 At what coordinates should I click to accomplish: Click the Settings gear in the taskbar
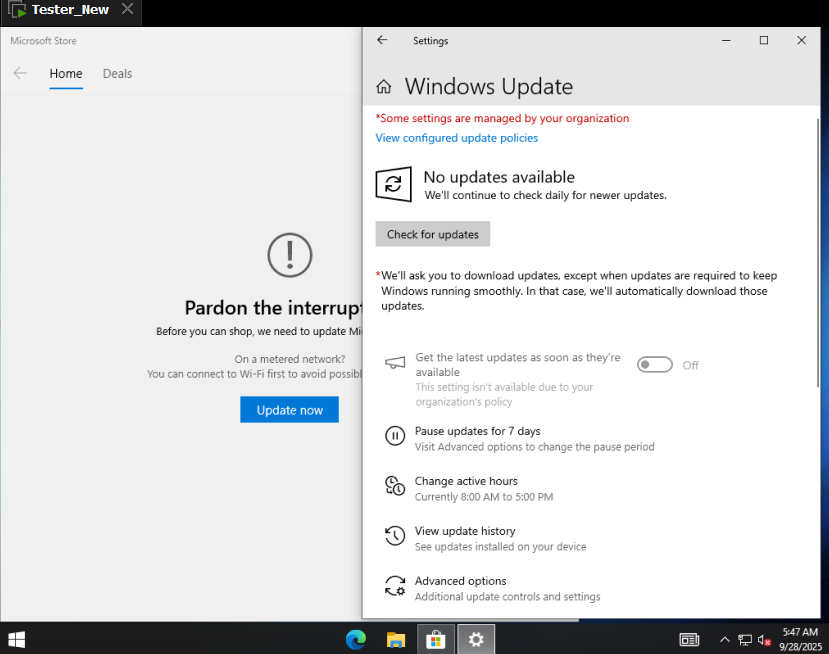point(476,640)
